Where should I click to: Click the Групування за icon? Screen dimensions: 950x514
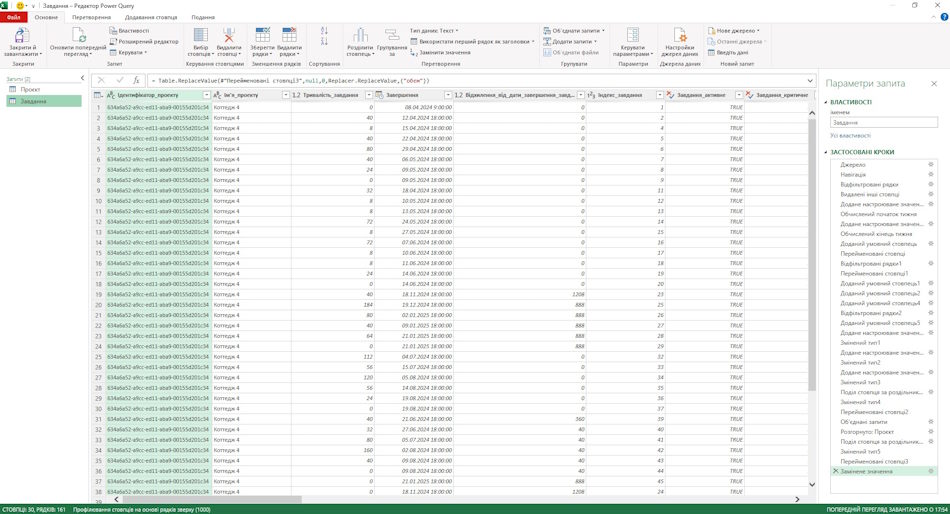click(392, 35)
